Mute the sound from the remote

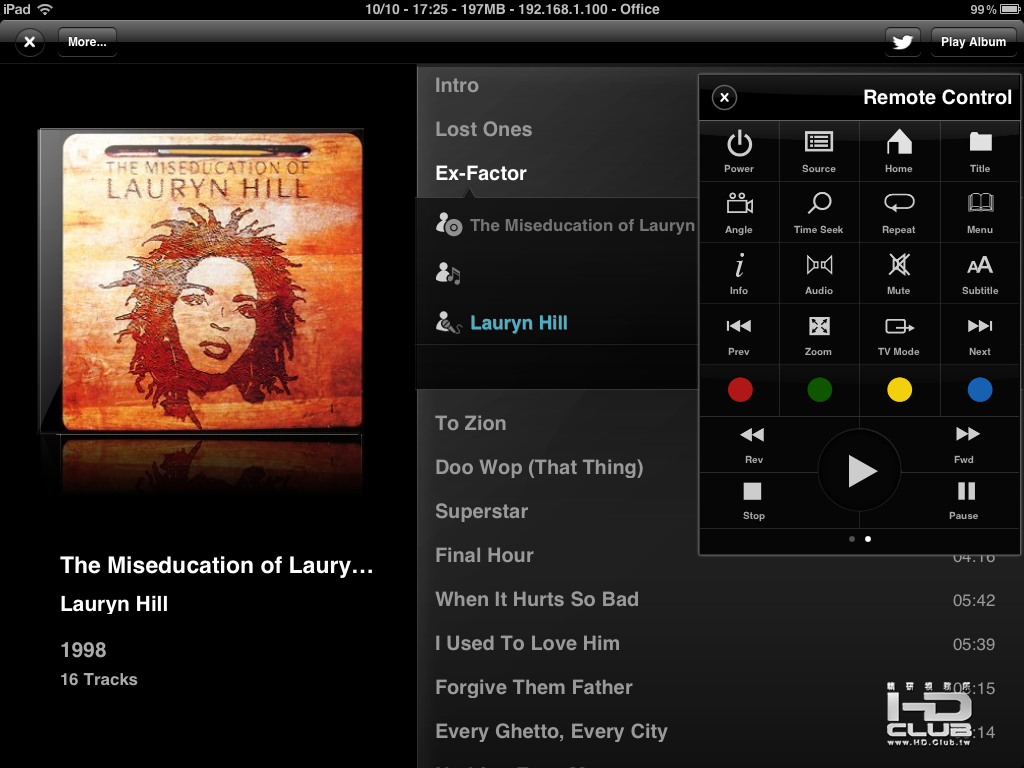[899, 274]
